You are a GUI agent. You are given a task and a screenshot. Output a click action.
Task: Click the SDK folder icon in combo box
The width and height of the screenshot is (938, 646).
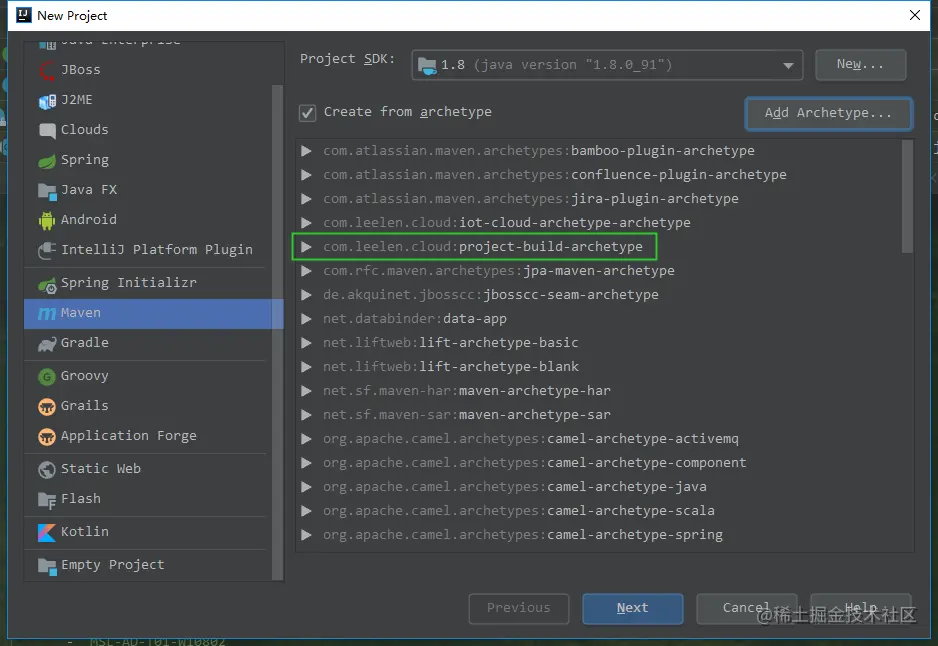tap(427, 65)
